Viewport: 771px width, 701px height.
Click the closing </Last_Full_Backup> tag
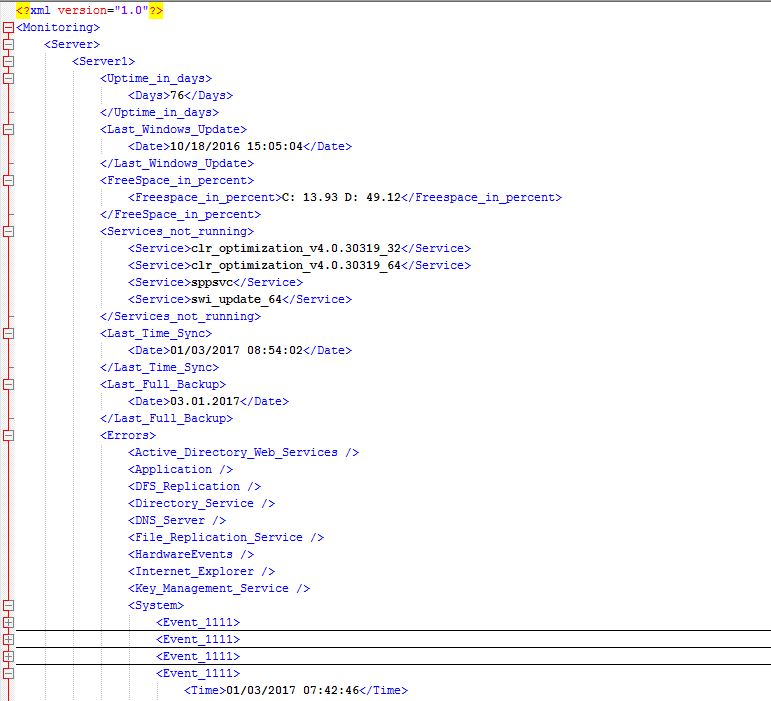(x=166, y=418)
